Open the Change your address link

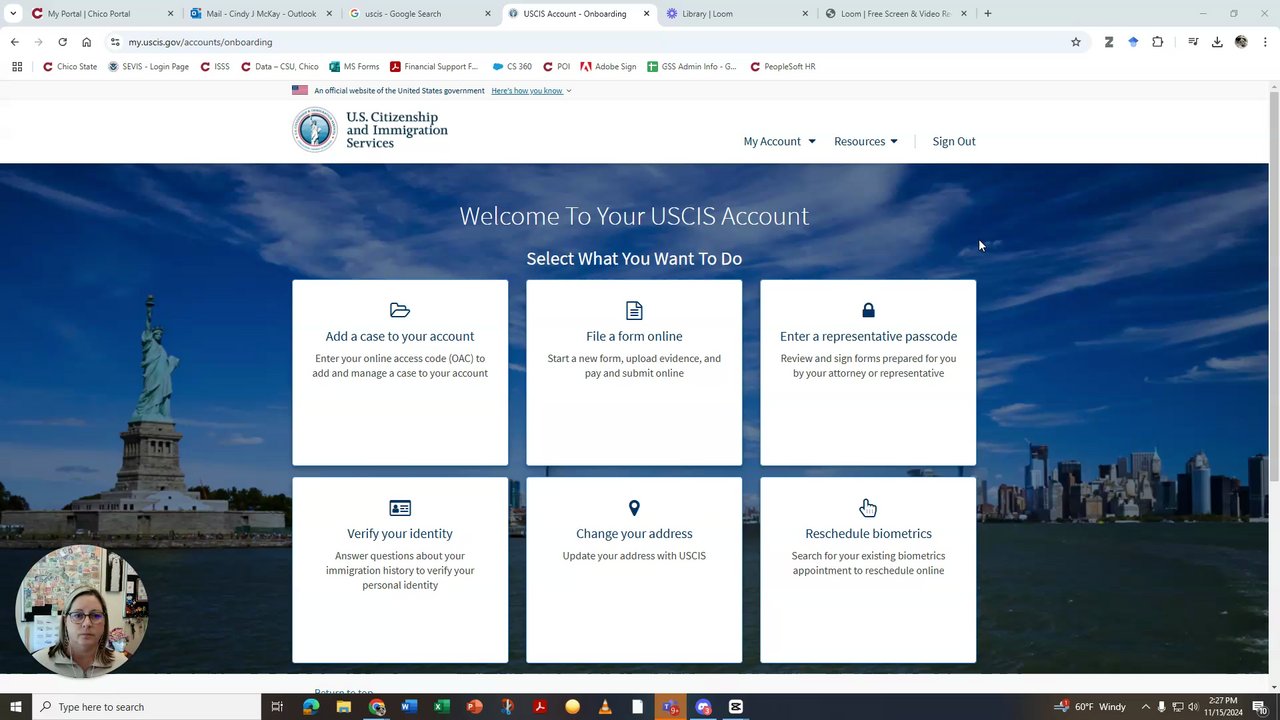tap(634, 534)
